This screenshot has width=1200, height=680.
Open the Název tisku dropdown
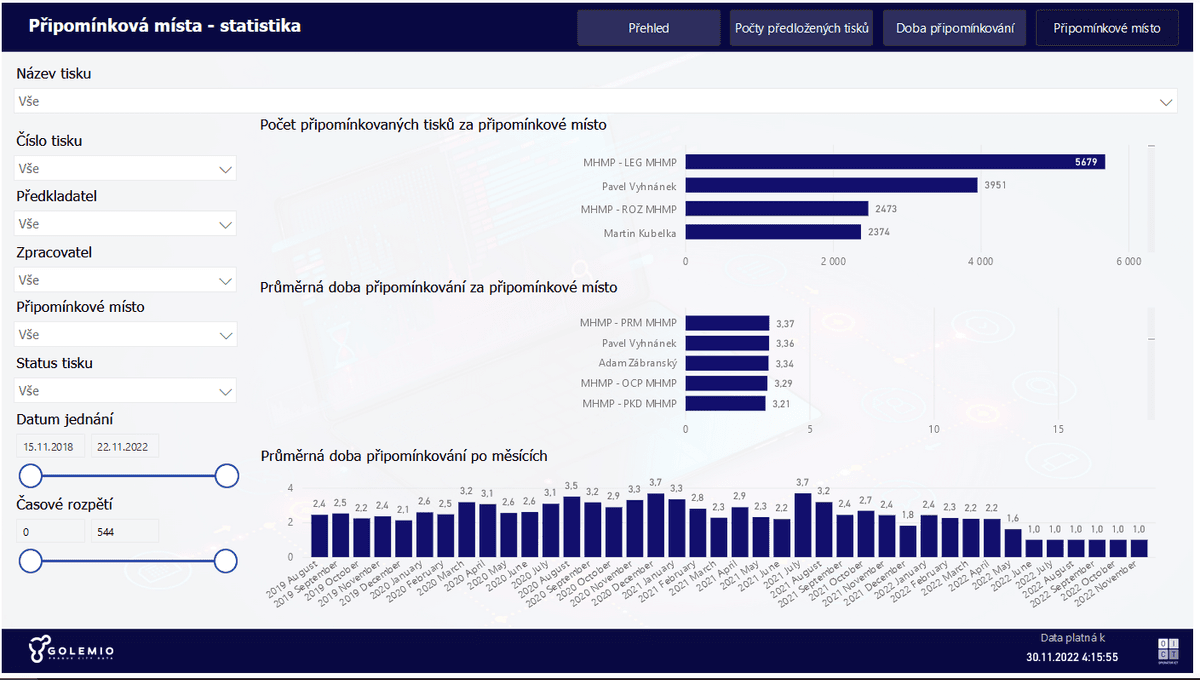pyautogui.click(x=1165, y=101)
